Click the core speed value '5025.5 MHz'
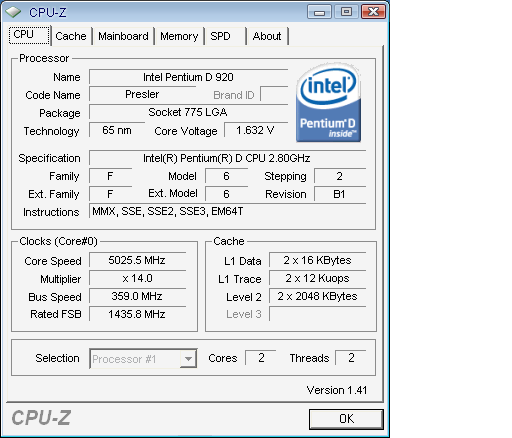512x438 pixels. [x=137, y=260]
